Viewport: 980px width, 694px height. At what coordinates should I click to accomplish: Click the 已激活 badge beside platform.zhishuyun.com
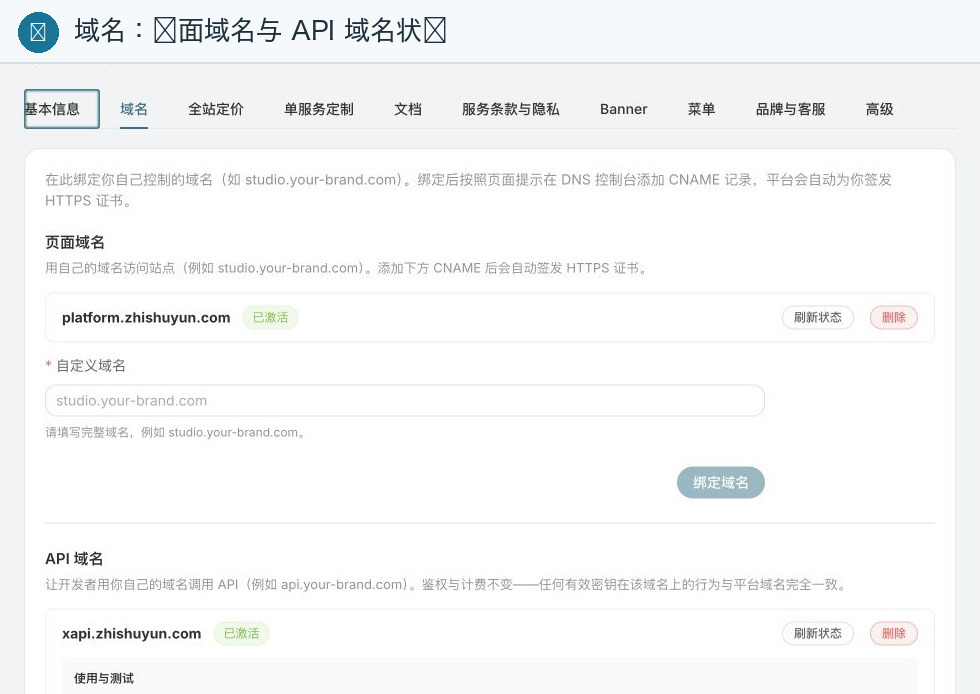[x=270, y=318]
